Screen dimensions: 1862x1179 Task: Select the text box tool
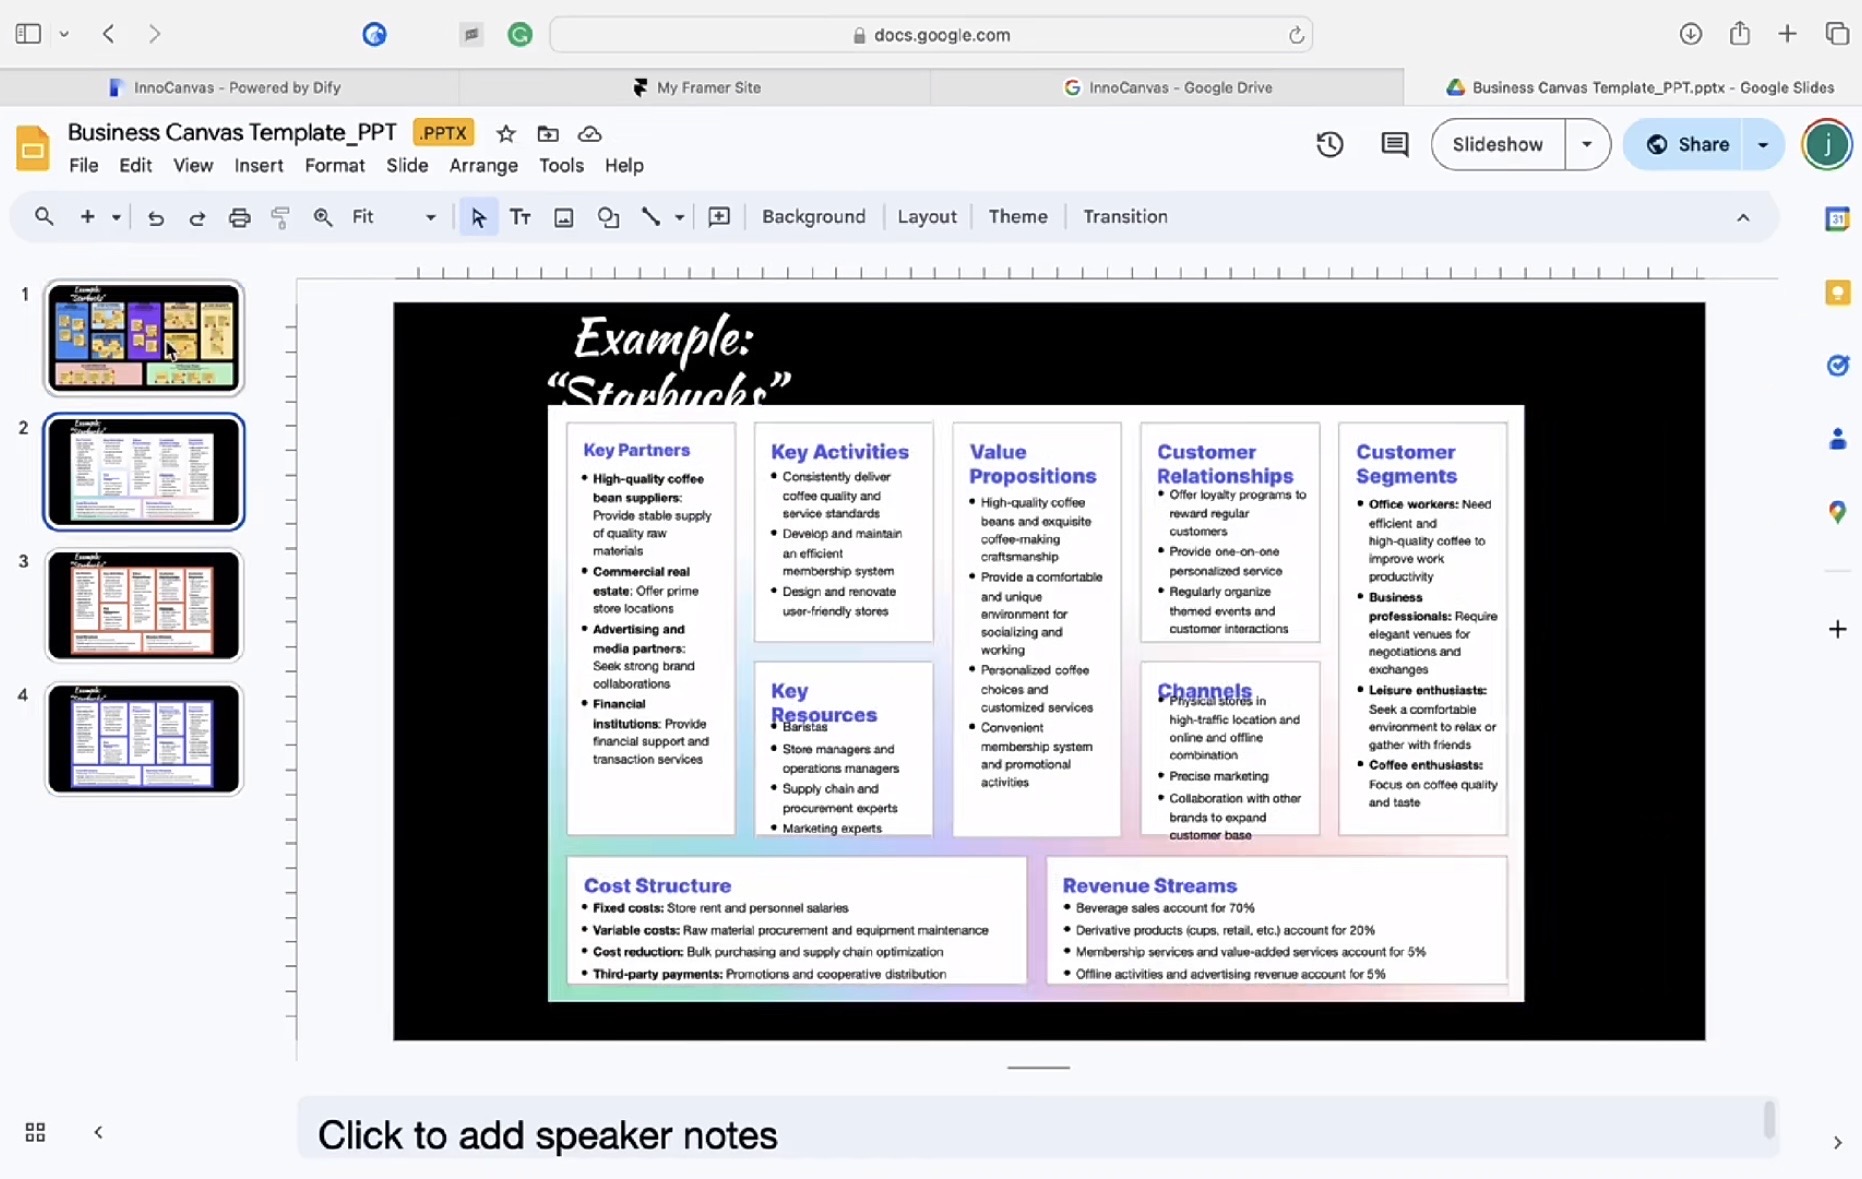pos(520,217)
